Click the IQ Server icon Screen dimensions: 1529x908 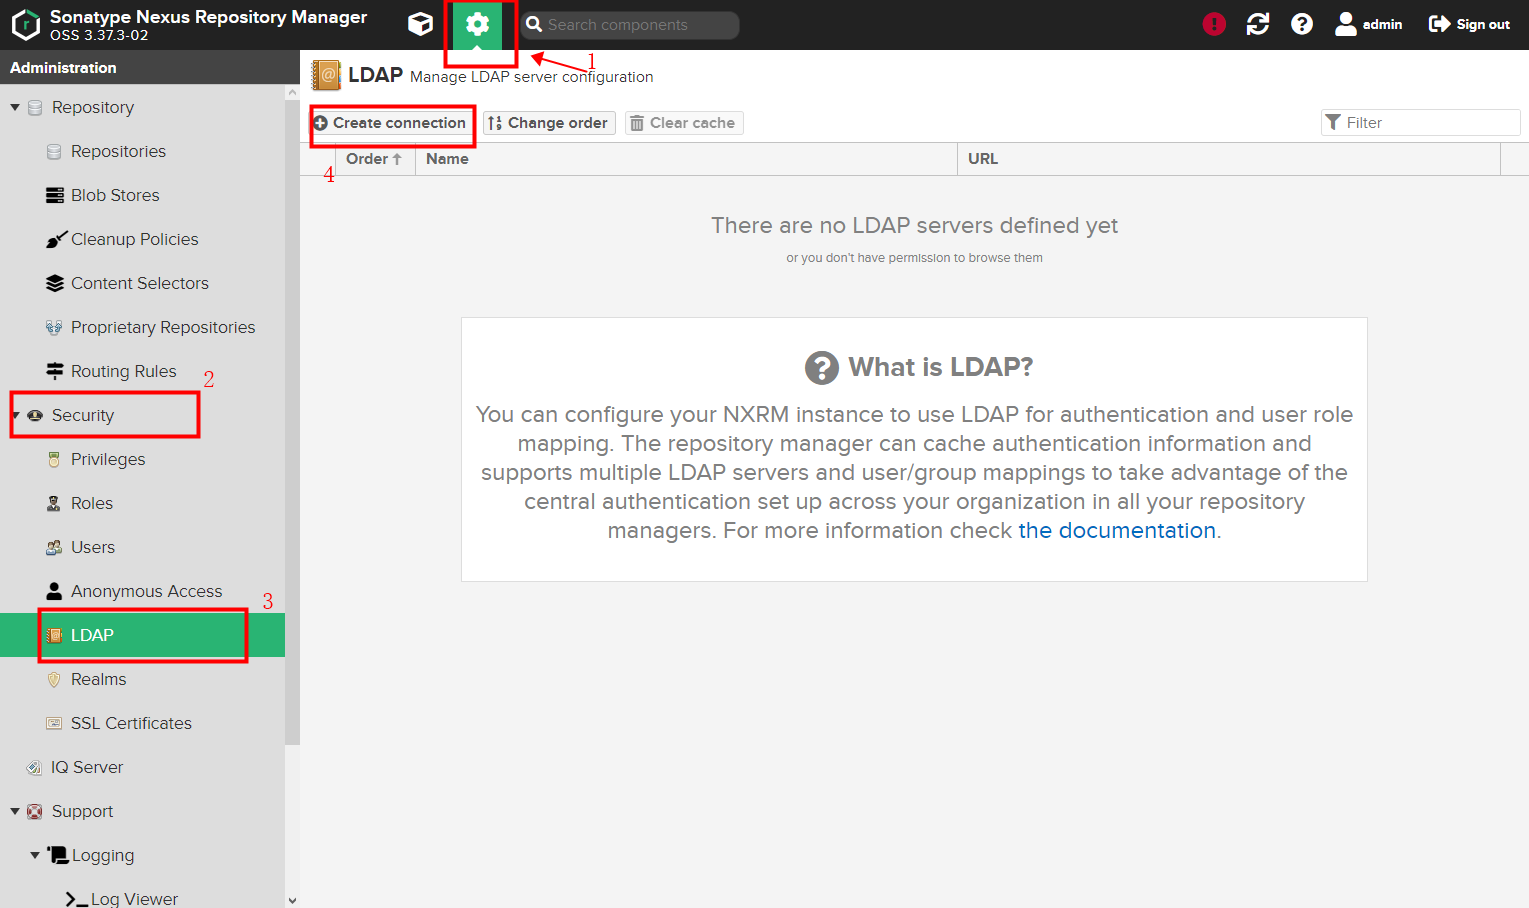click(x=34, y=767)
